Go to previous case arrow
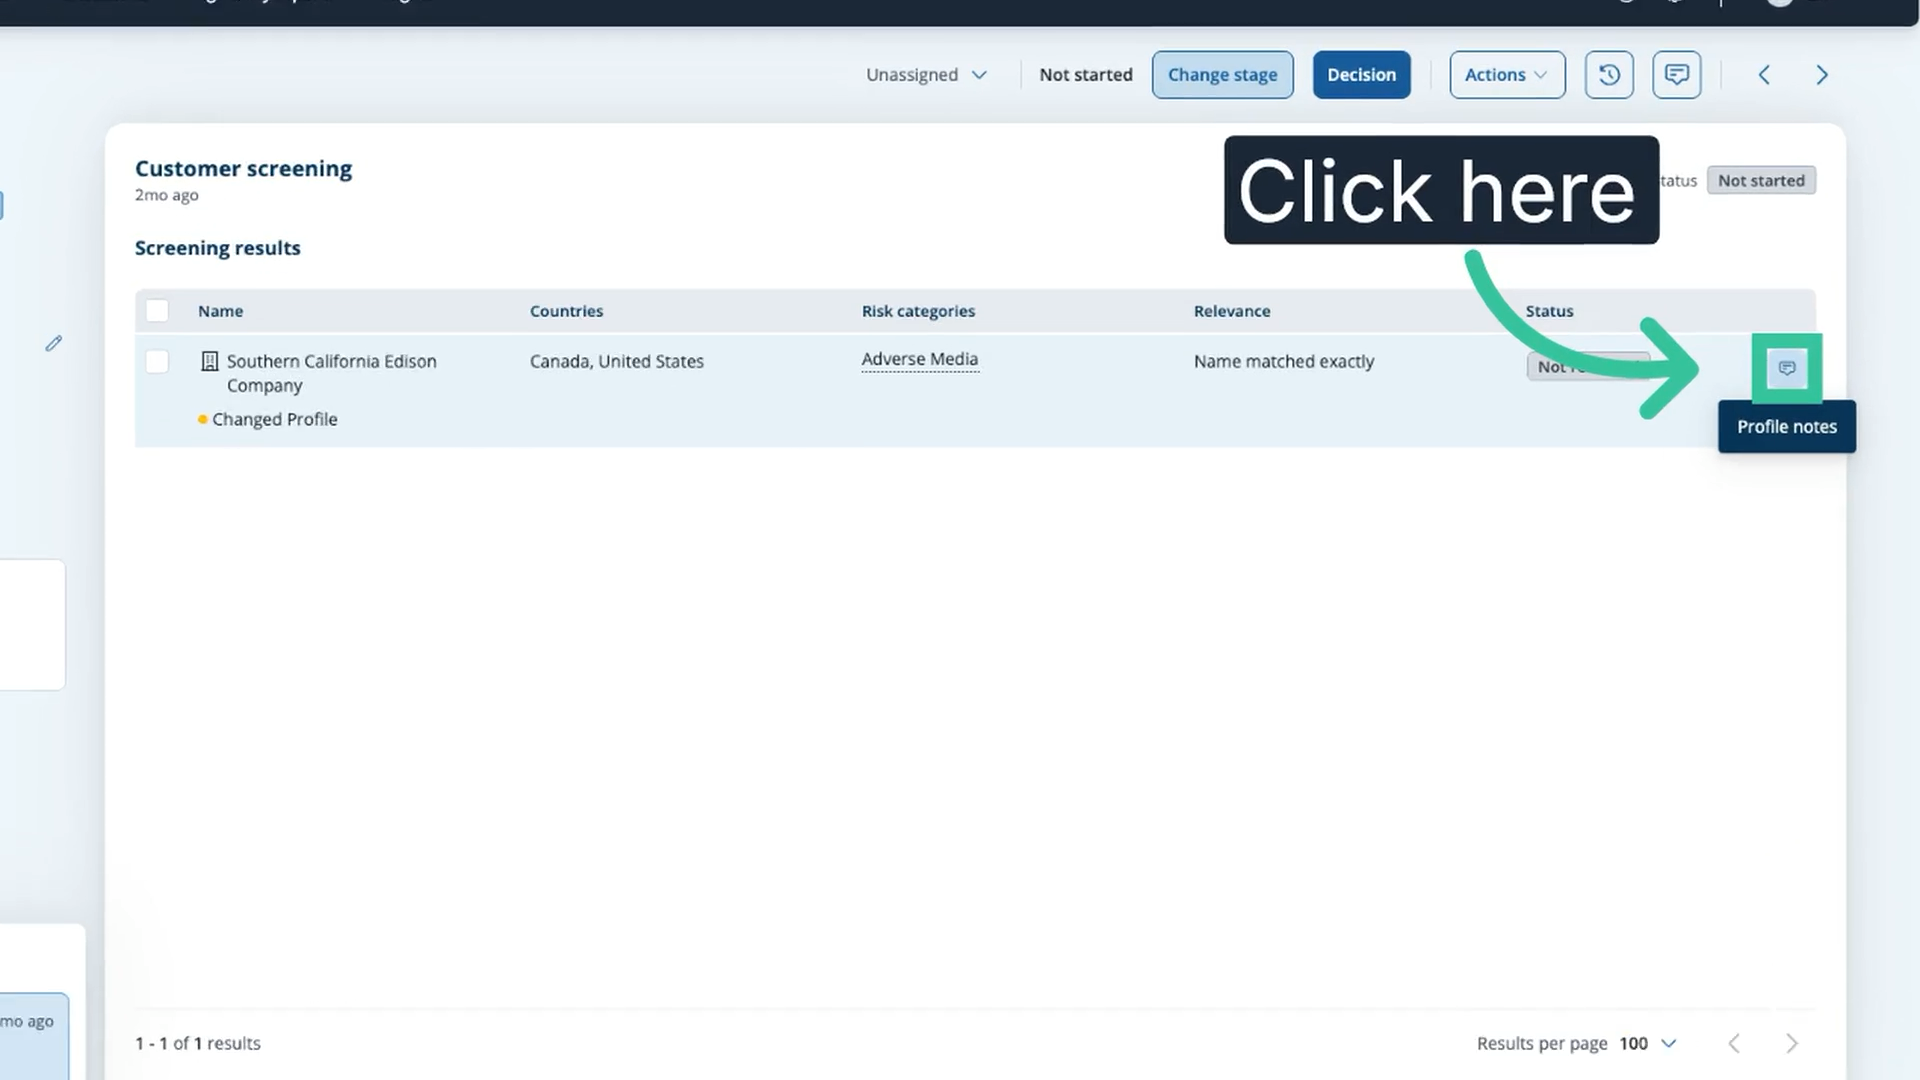 tap(1764, 75)
